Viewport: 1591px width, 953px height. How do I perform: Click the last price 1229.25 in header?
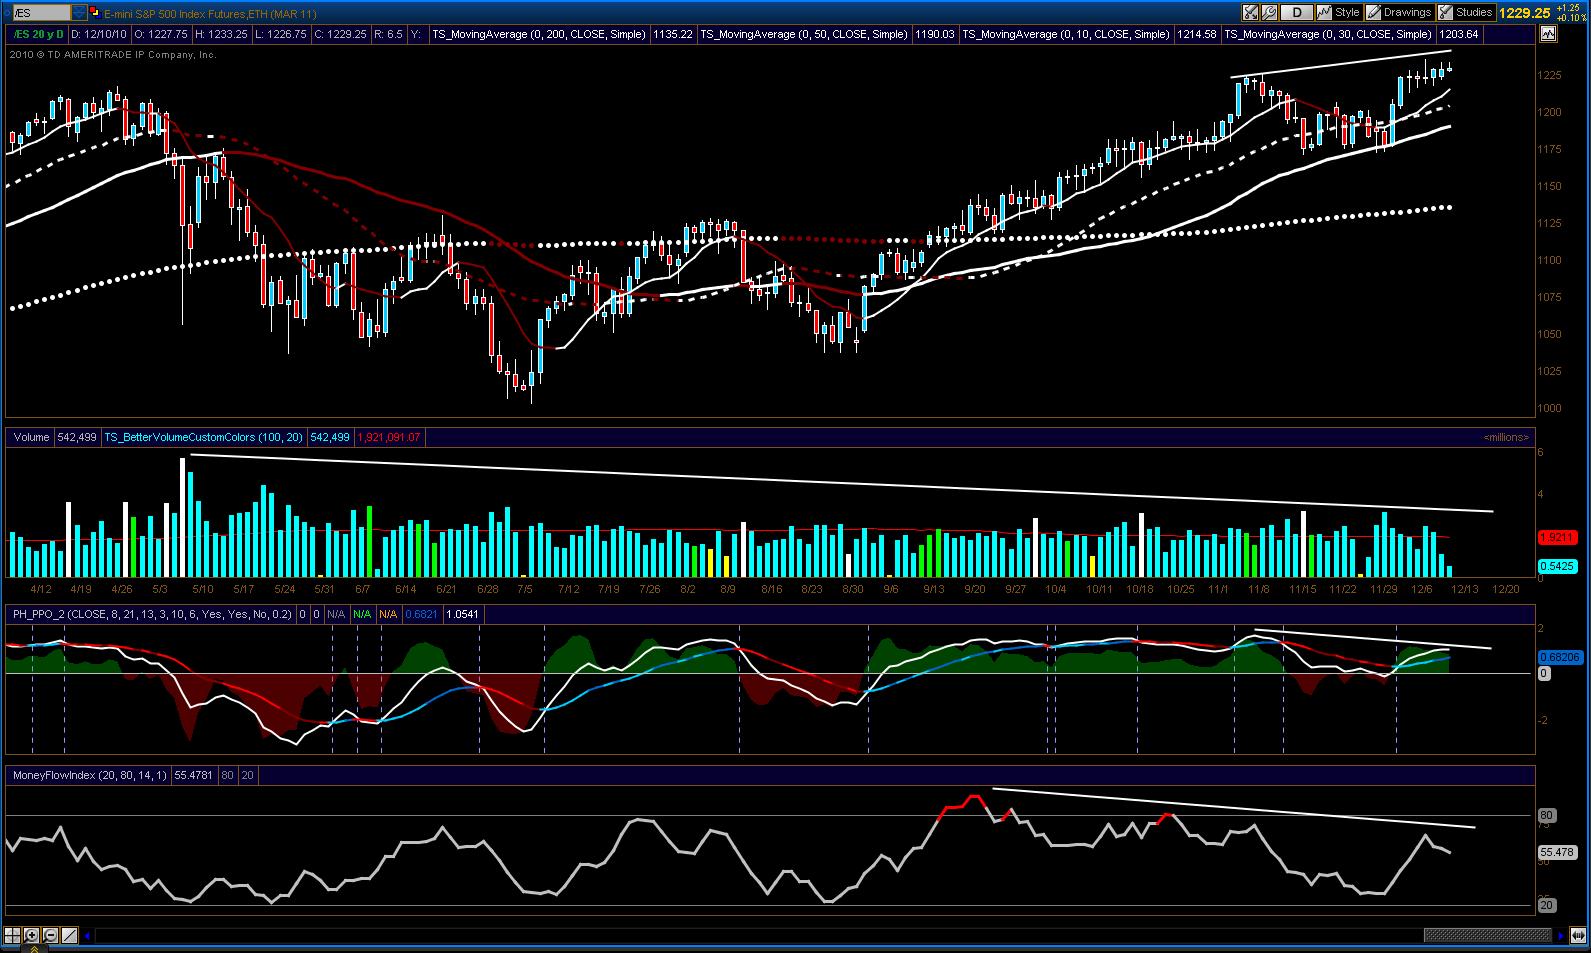1524,13
